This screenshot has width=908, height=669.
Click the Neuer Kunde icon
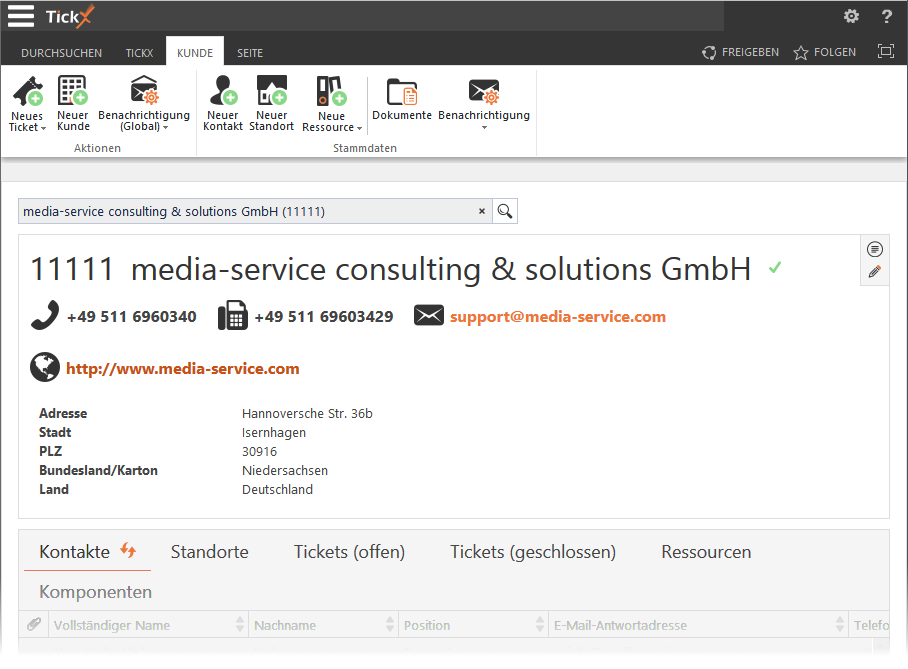click(72, 91)
